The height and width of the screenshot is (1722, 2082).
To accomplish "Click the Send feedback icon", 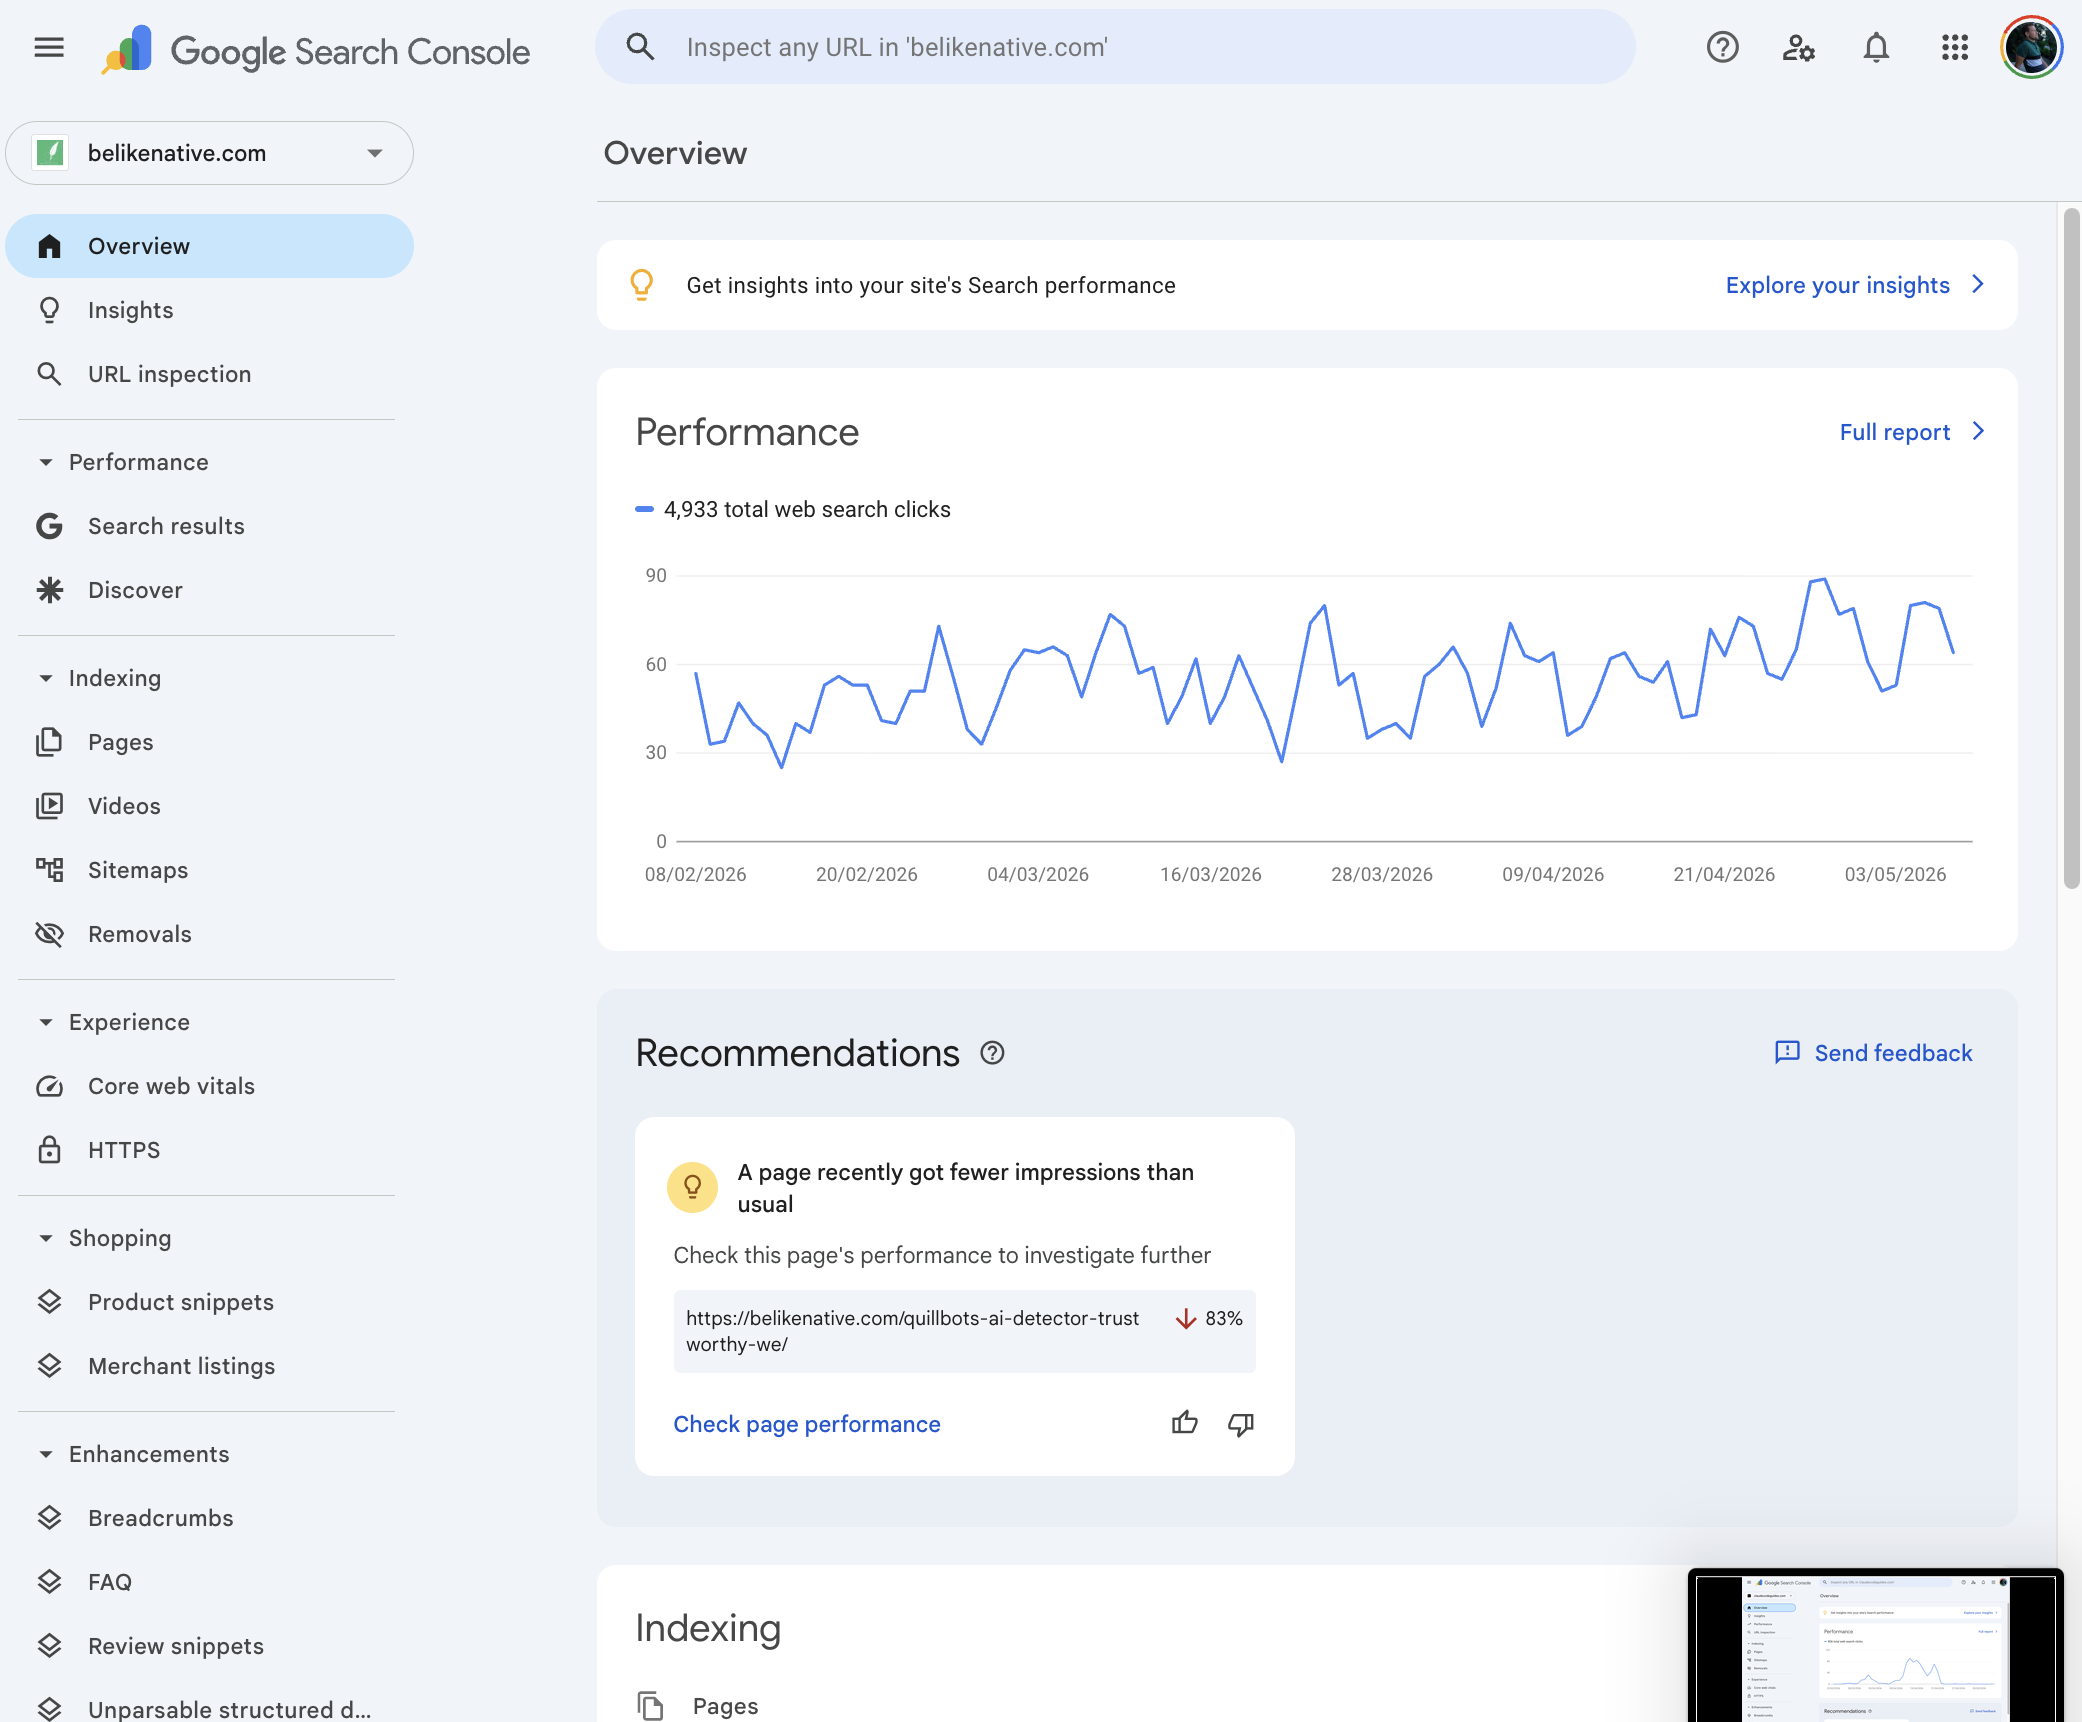I will (1787, 1053).
